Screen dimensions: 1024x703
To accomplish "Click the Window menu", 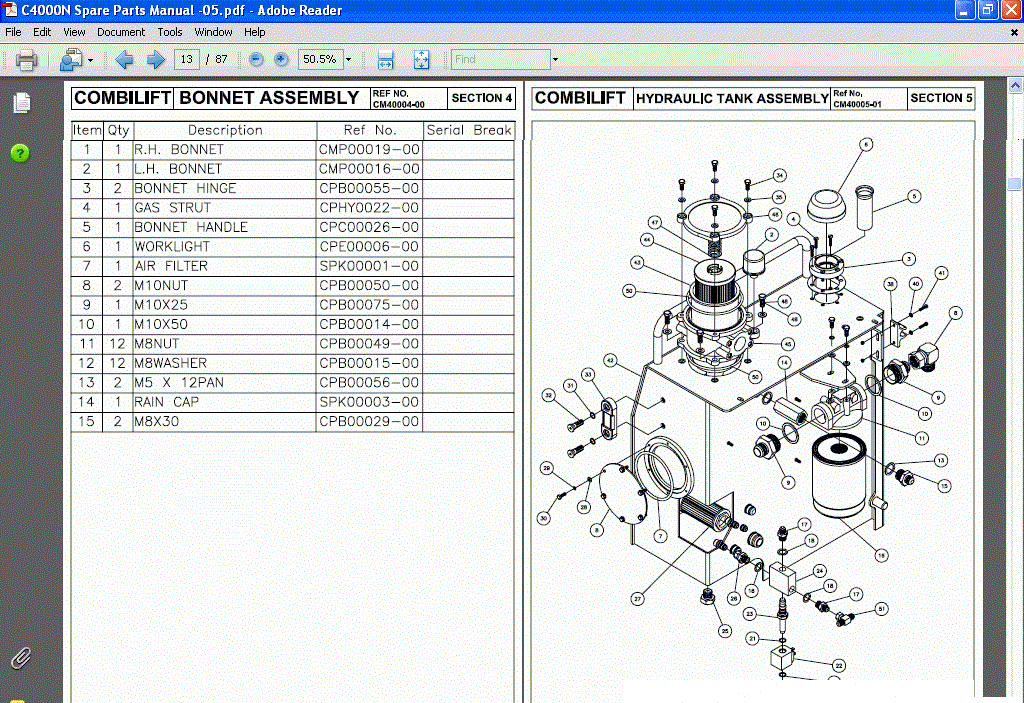I will pyautogui.click(x=213, y=31).
